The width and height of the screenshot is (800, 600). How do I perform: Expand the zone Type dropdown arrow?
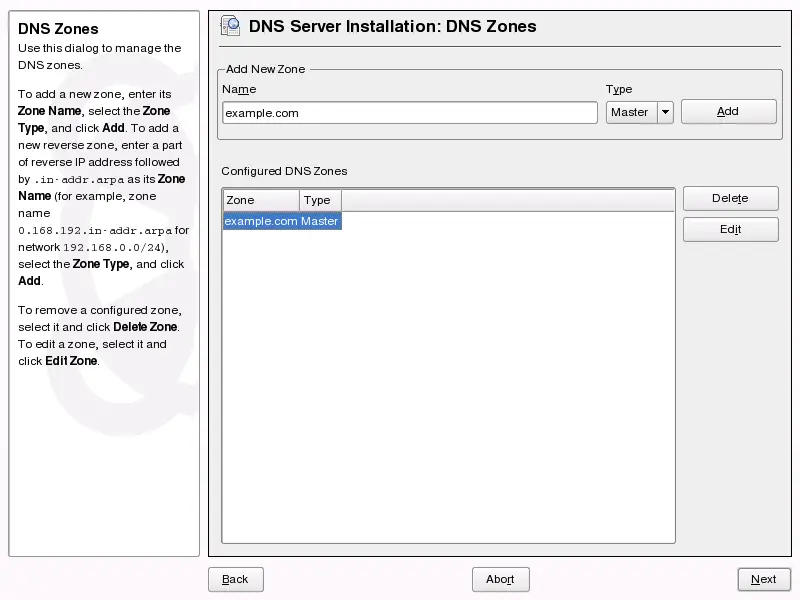click(x=665, y=112)
